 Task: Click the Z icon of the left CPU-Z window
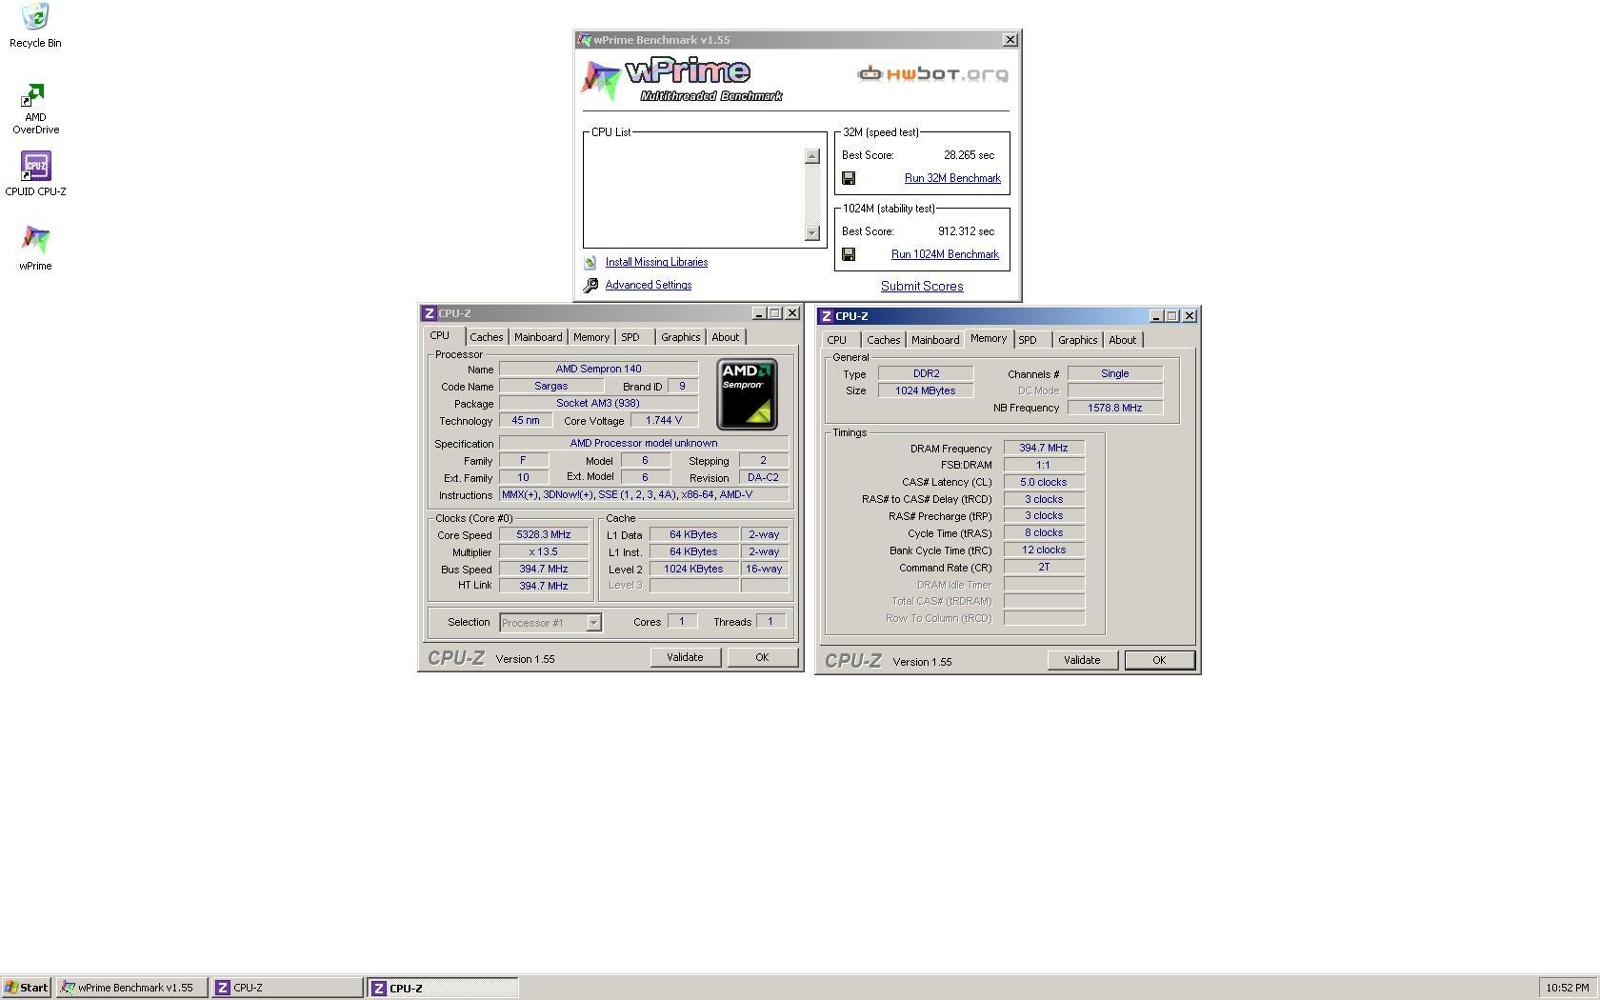[x=429, y=313]
